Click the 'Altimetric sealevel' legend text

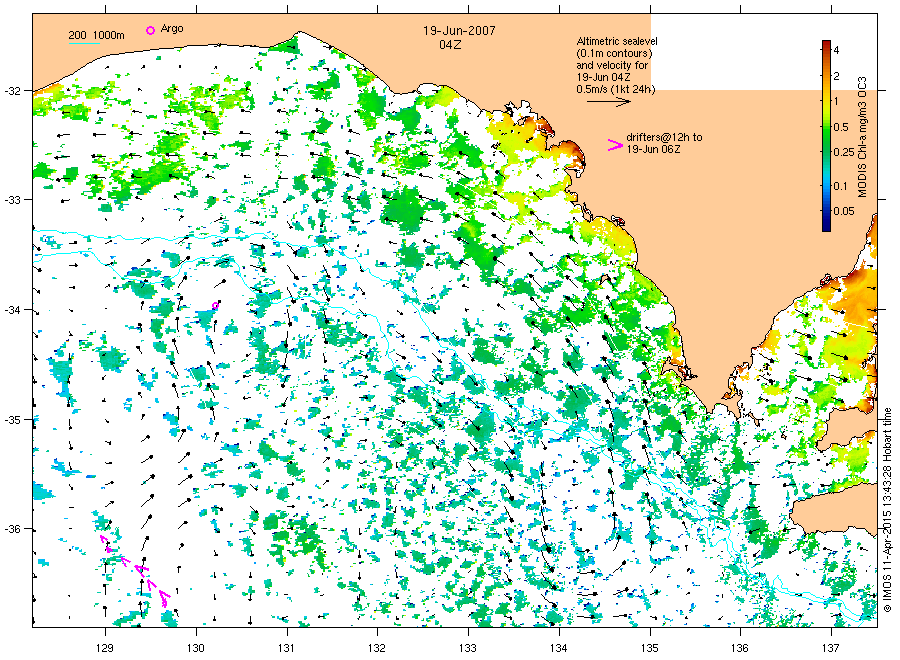617,41
